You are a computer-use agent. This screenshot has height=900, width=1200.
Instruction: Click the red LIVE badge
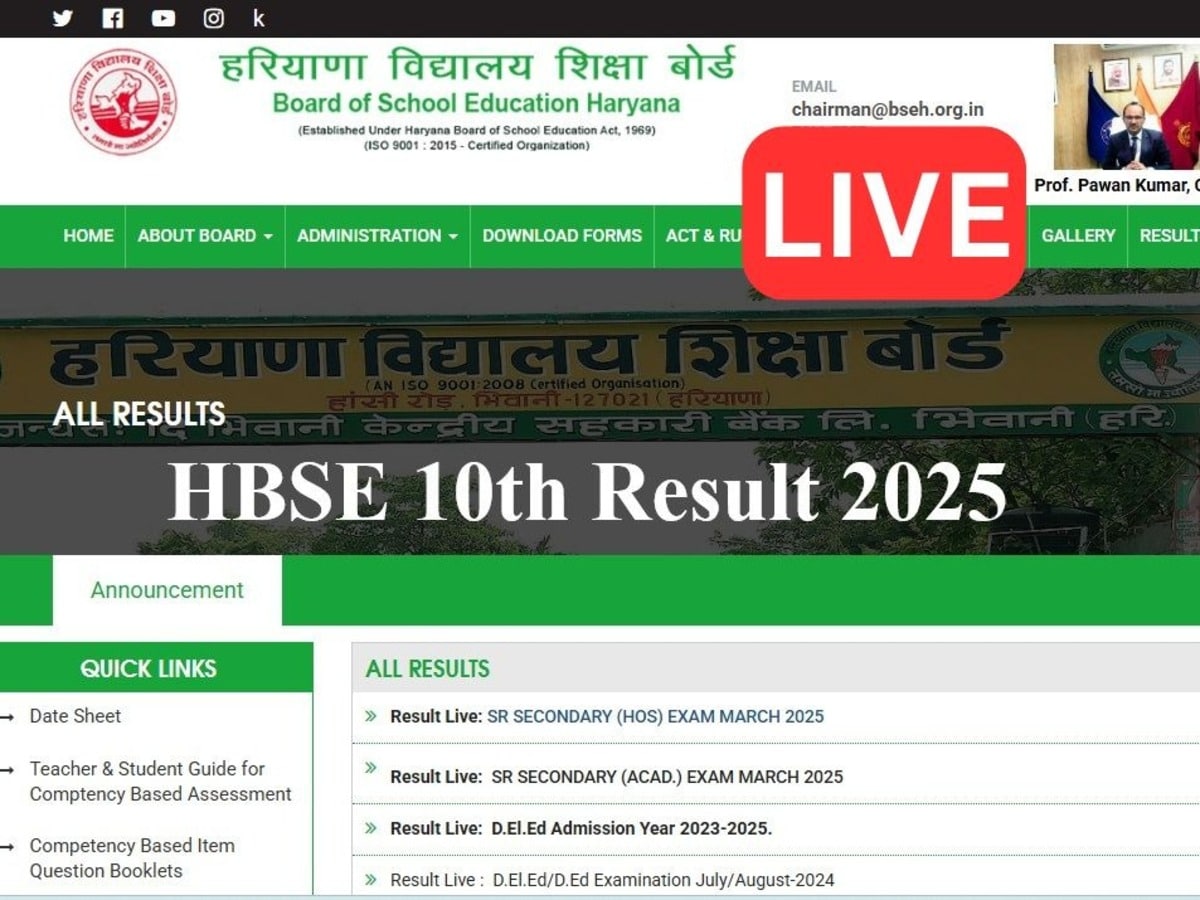click(x=885, y=213)
